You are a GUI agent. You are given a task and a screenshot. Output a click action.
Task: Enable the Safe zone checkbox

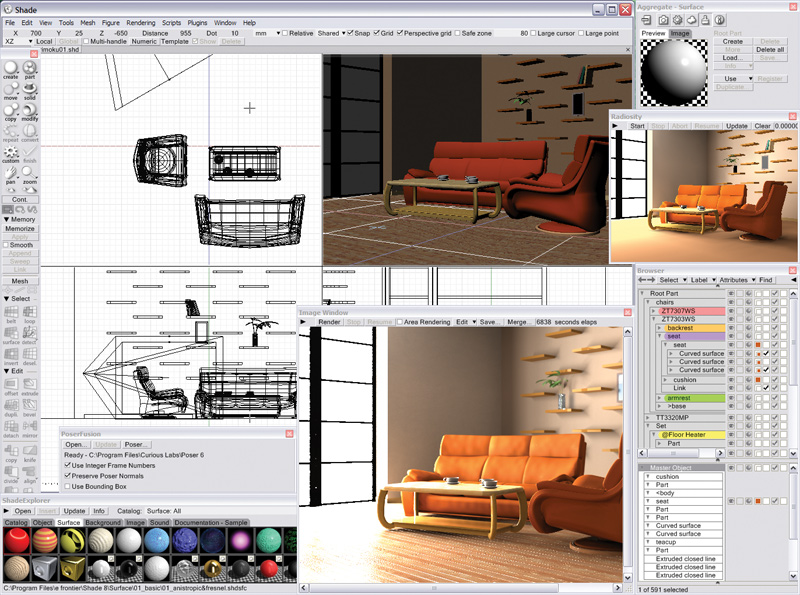tap(458, 33)
